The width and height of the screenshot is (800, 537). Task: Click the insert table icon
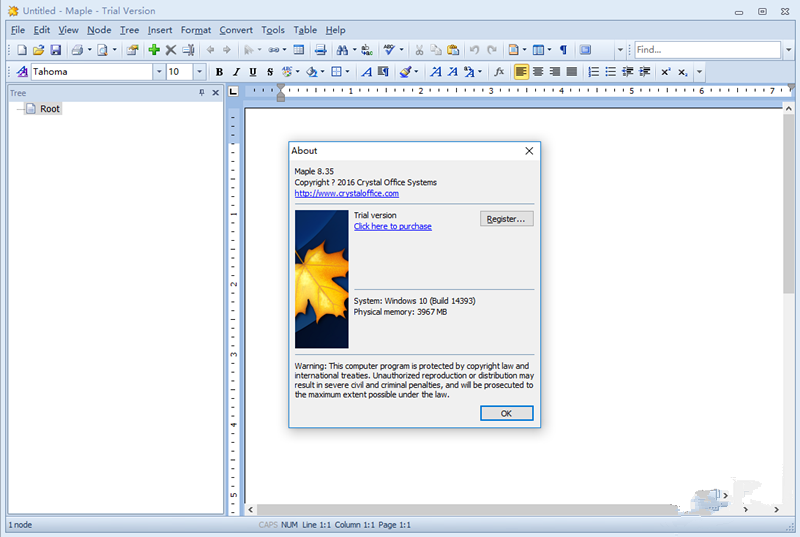click(299, 50)
